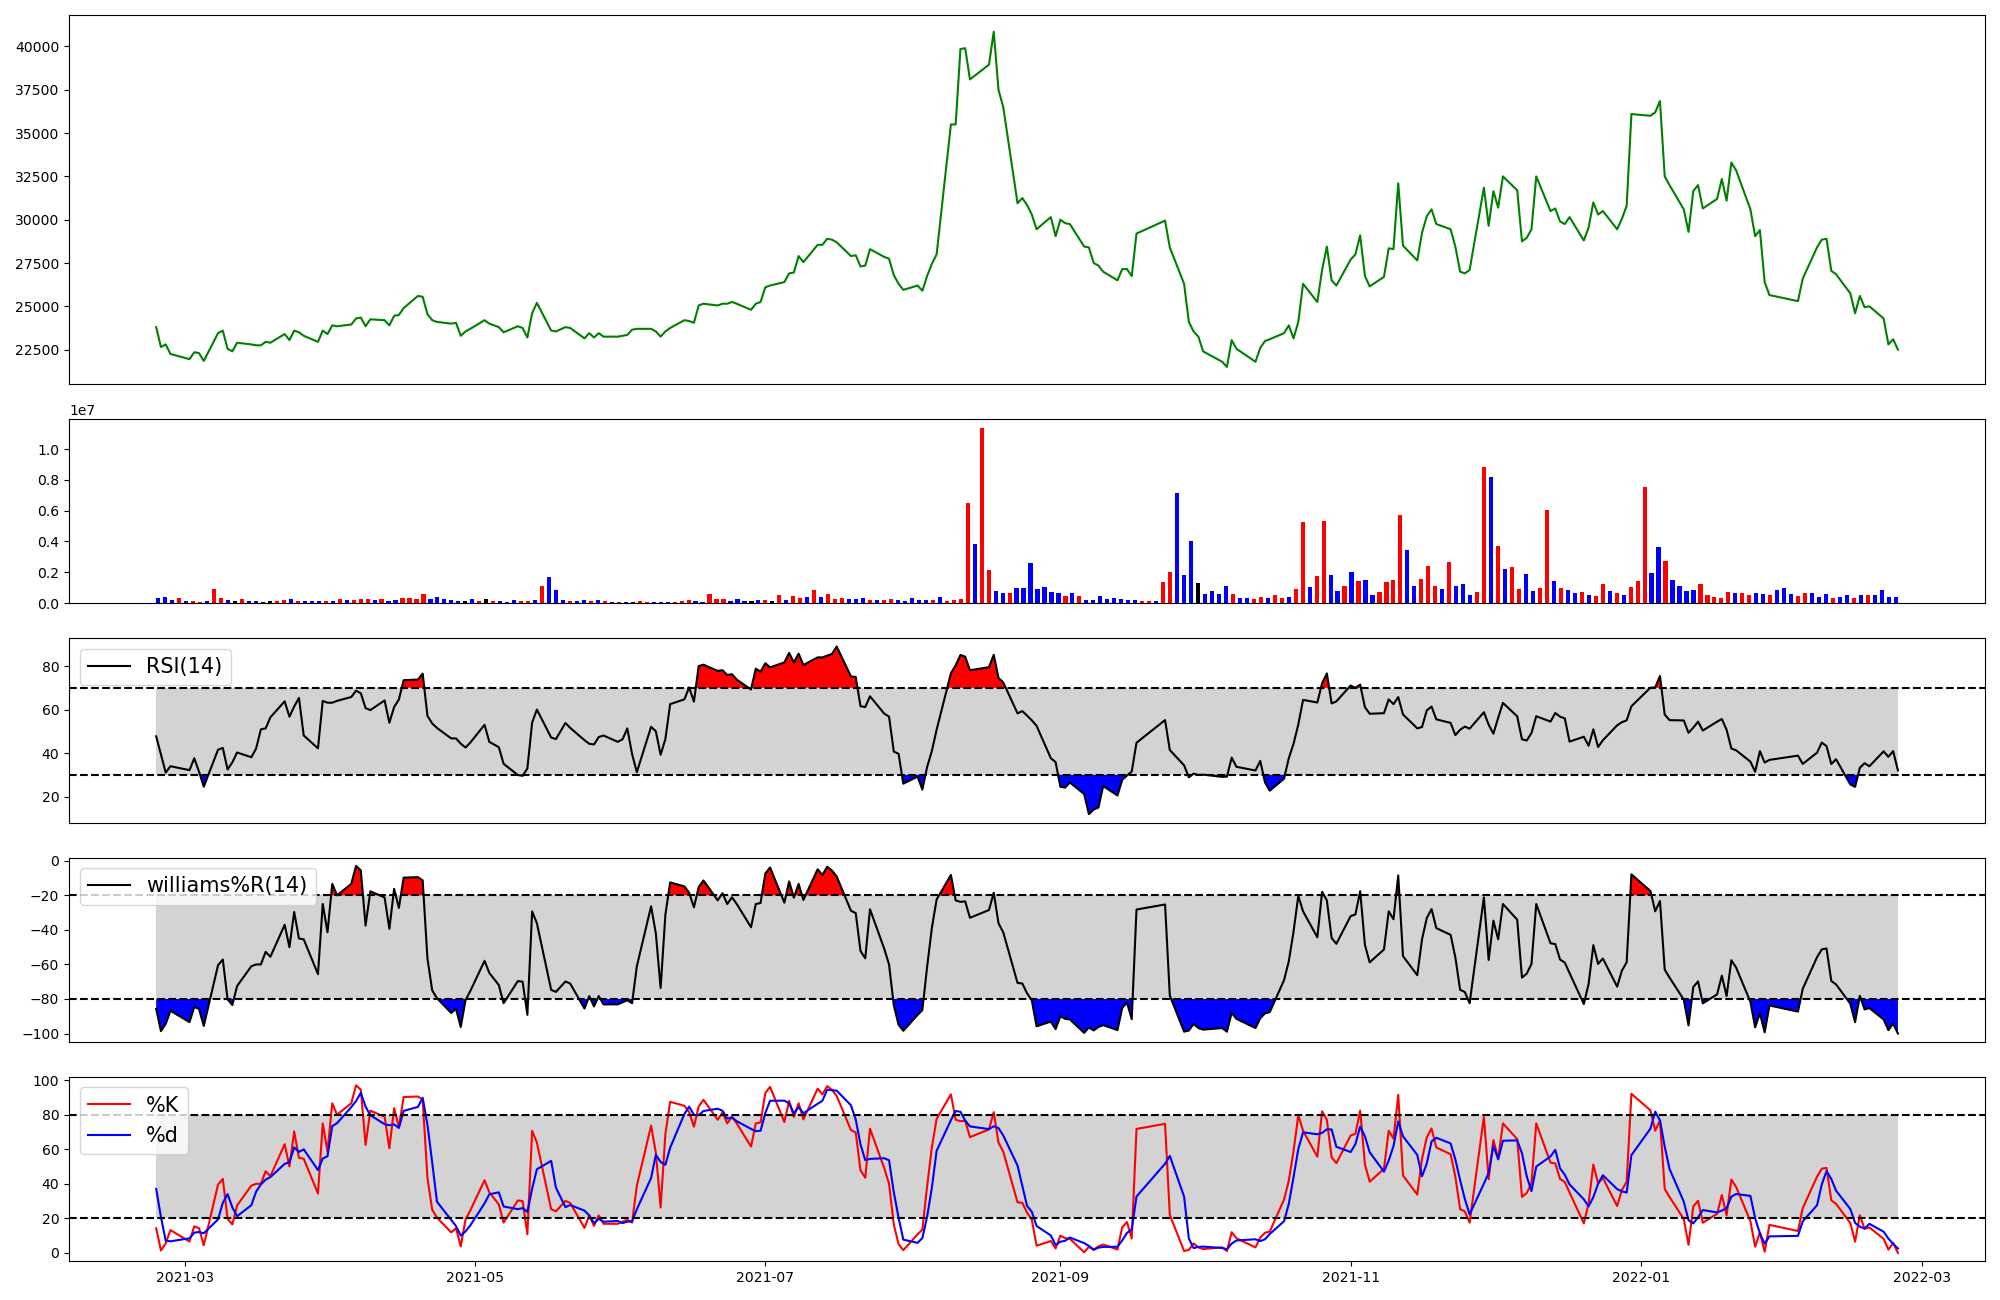Click the -100 tick on Williams %R axis
Viewport: 2000px width, 1300px height.
(x=42, y=1034)
